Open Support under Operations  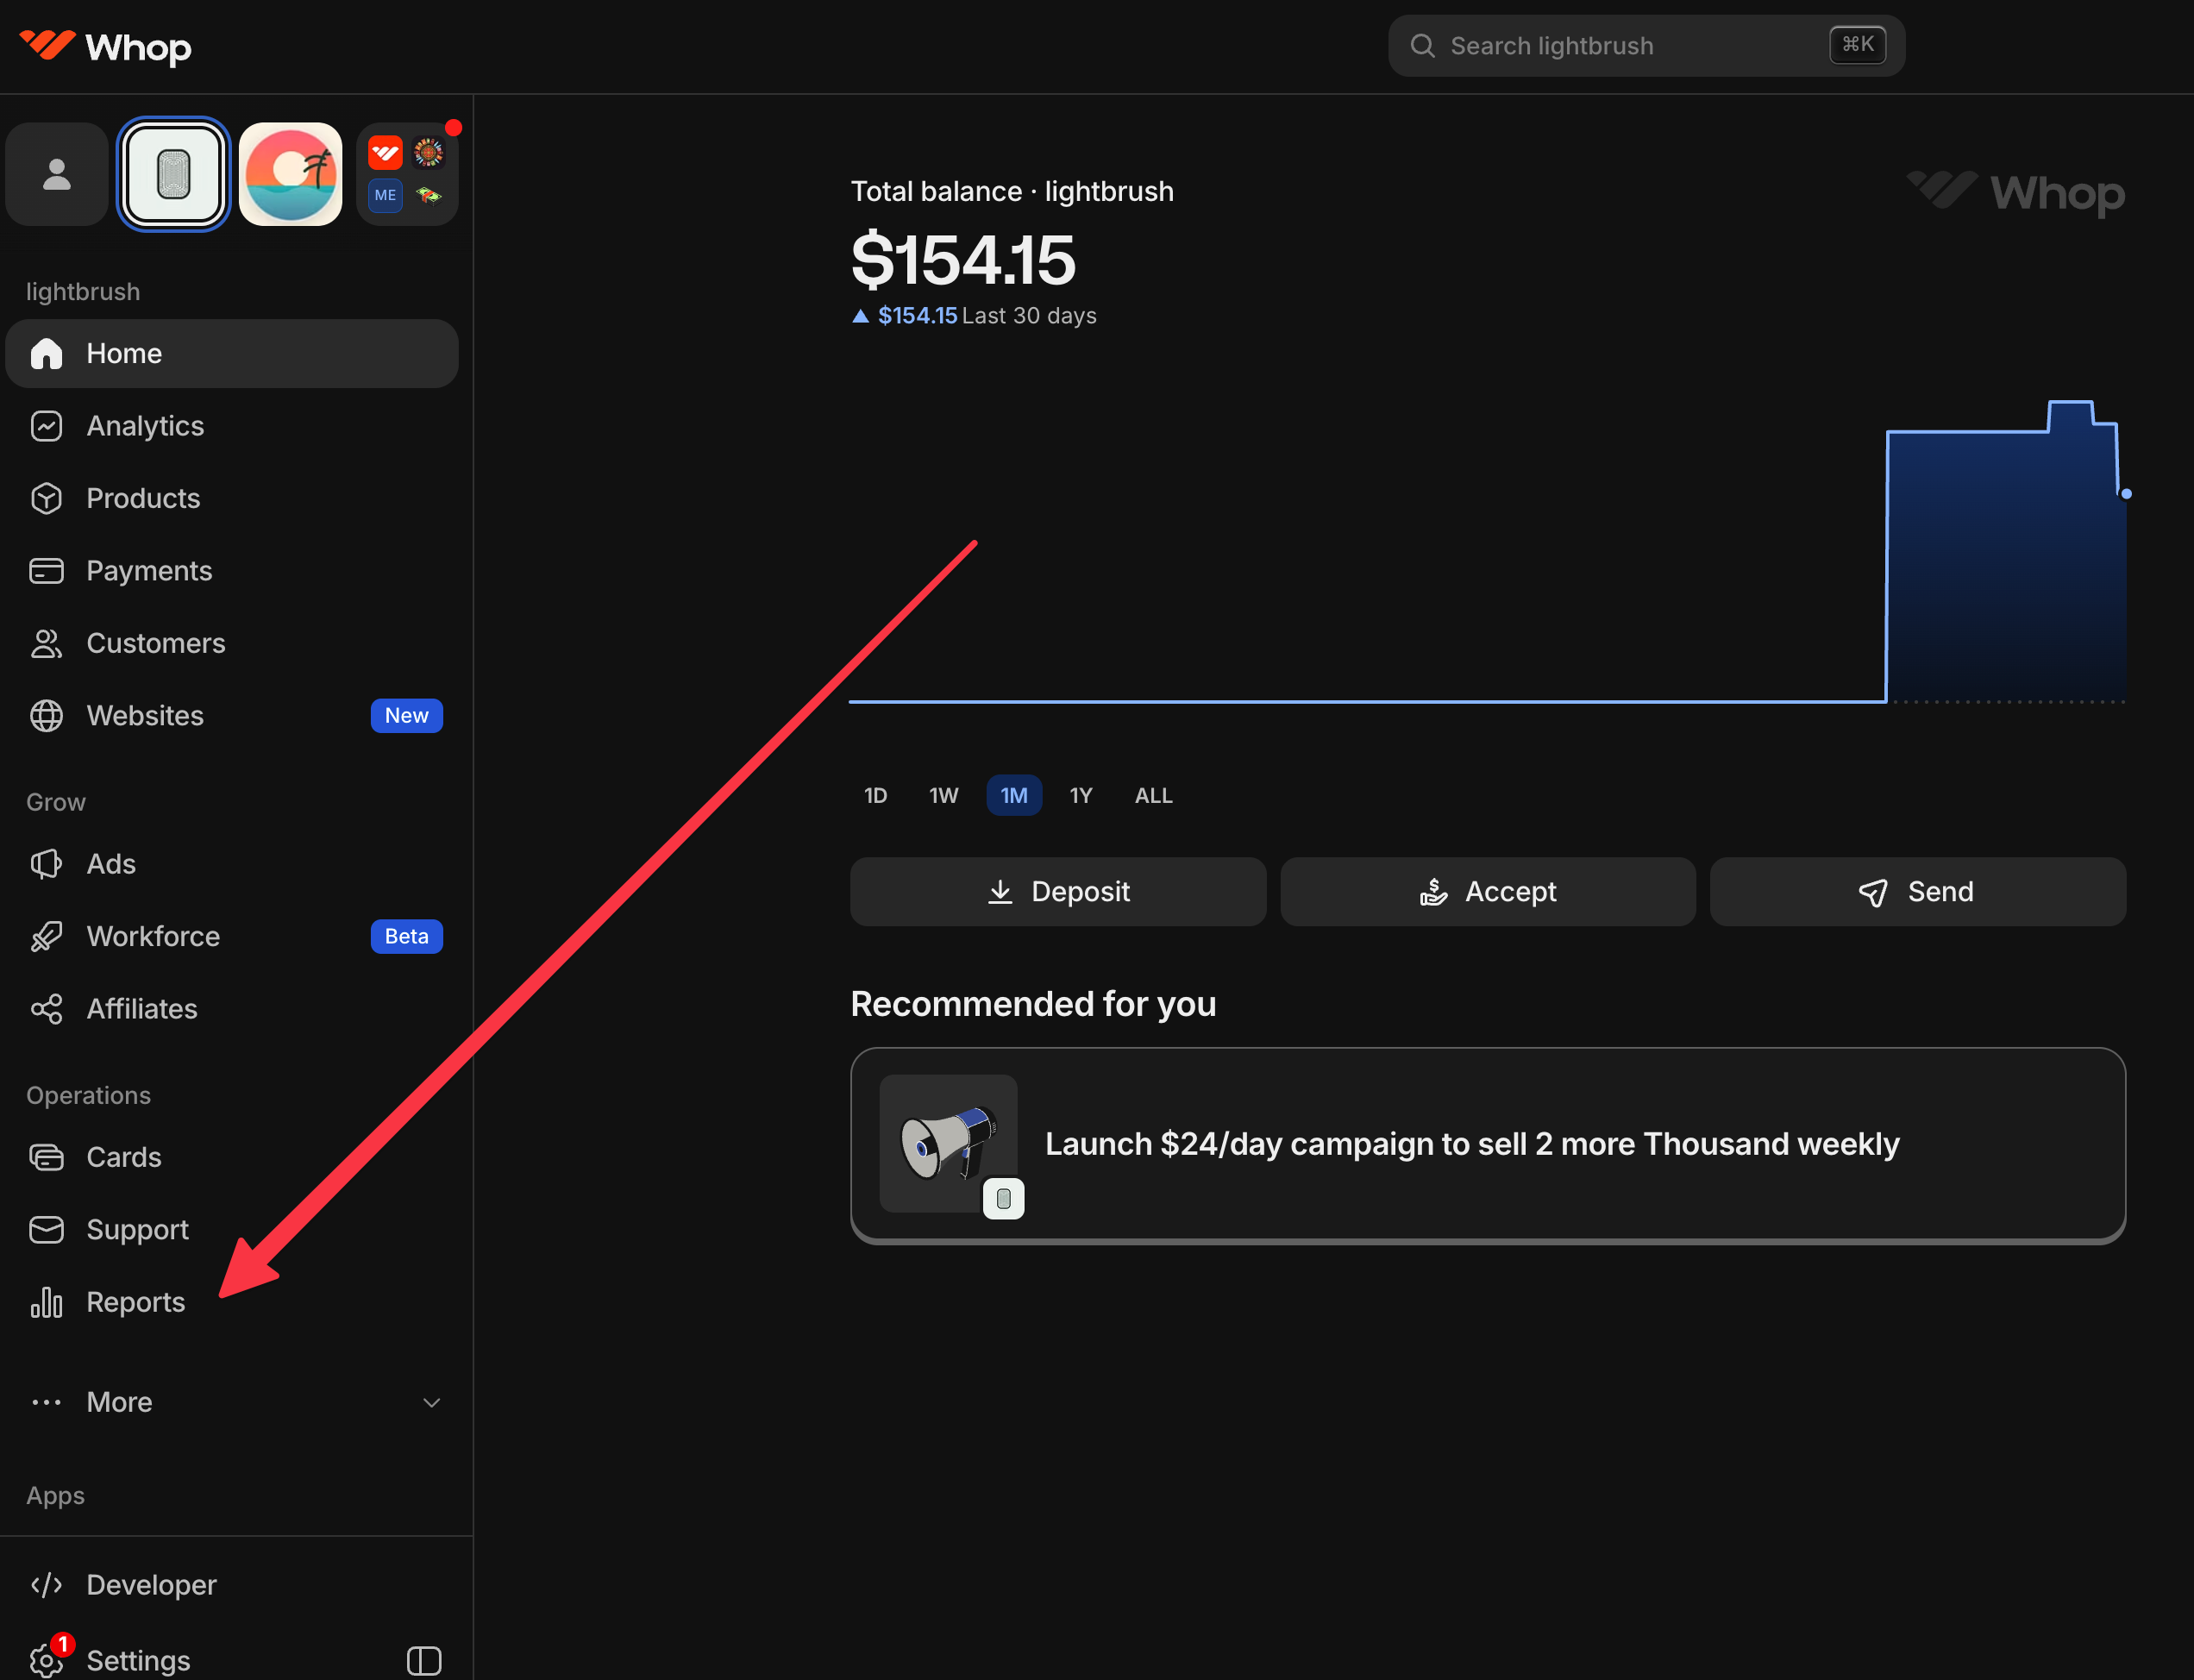(x=232, y=1229)
